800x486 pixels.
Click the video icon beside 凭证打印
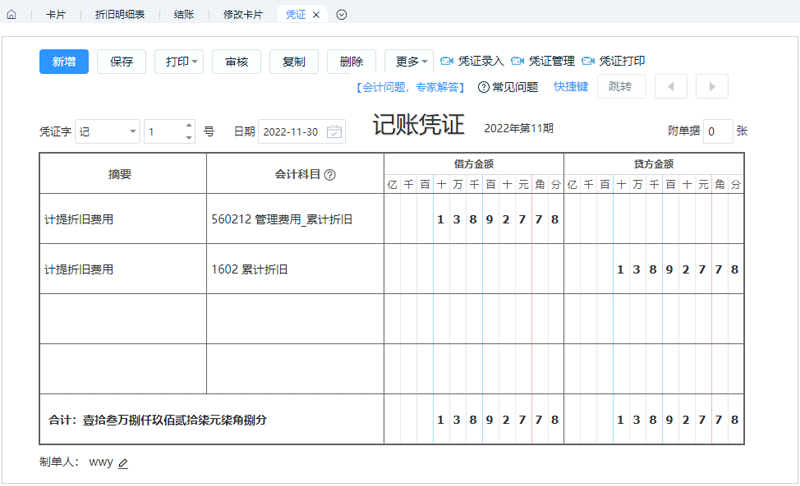click(x=588, y=61)
